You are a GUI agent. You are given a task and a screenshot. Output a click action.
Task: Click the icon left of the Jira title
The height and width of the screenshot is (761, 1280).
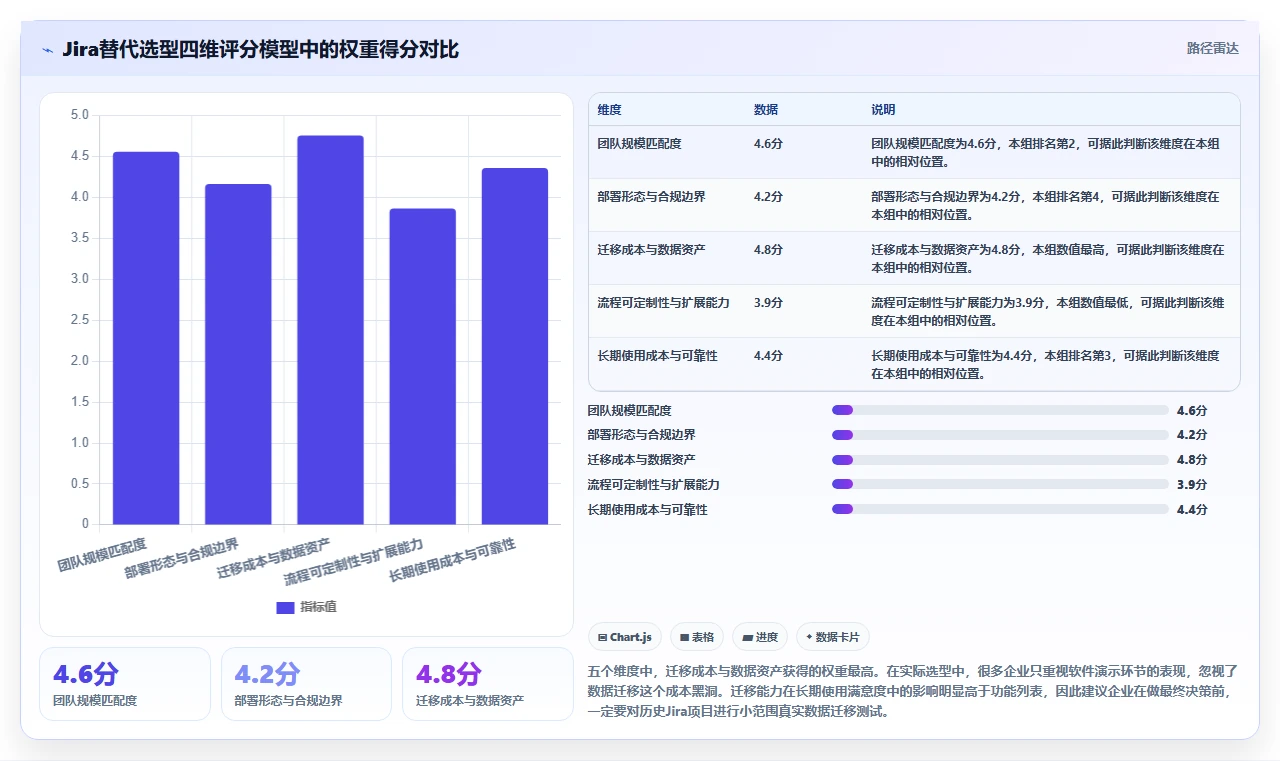(x=47, y=50)
